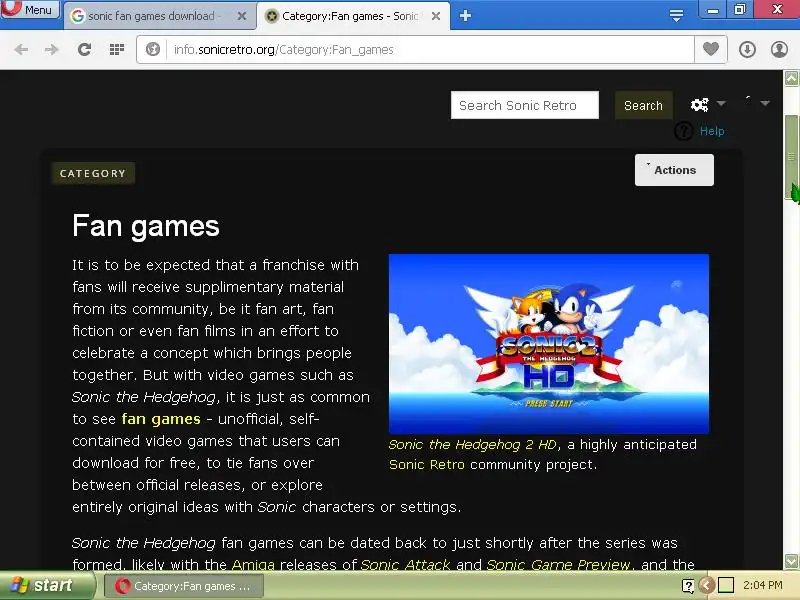Close the sonic fan games download tab
Screen dimensions: 800x600
(242, 16)
